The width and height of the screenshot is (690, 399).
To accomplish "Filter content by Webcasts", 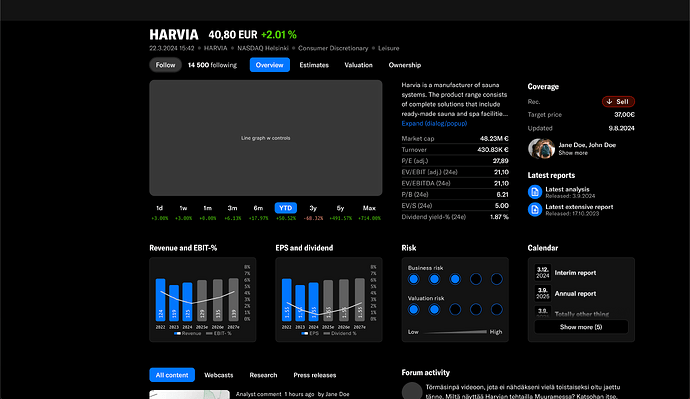I will click(x=219, y=375).
